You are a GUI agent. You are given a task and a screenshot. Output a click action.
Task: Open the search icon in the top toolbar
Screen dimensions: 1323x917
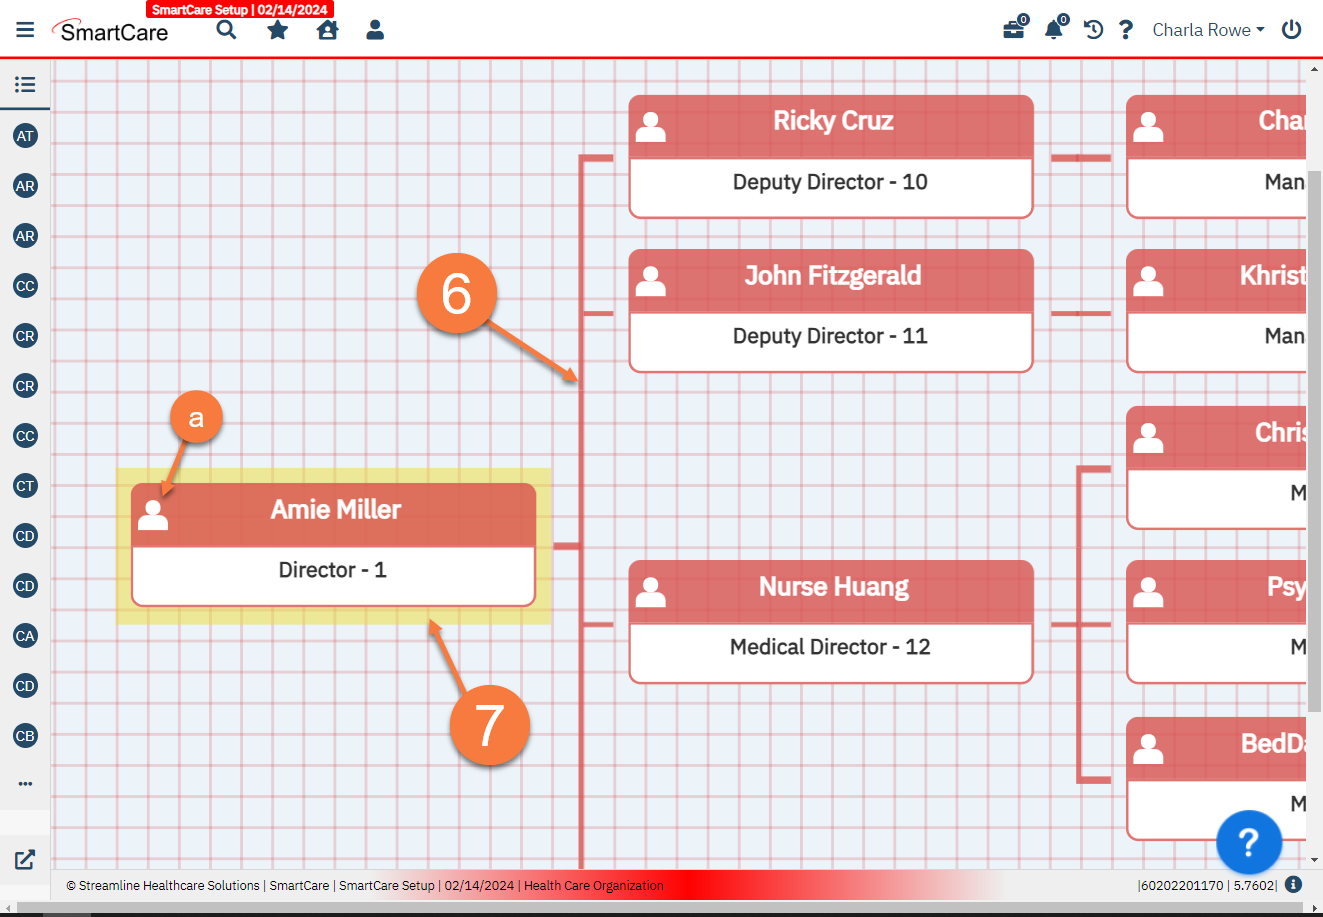coord(226,29)
